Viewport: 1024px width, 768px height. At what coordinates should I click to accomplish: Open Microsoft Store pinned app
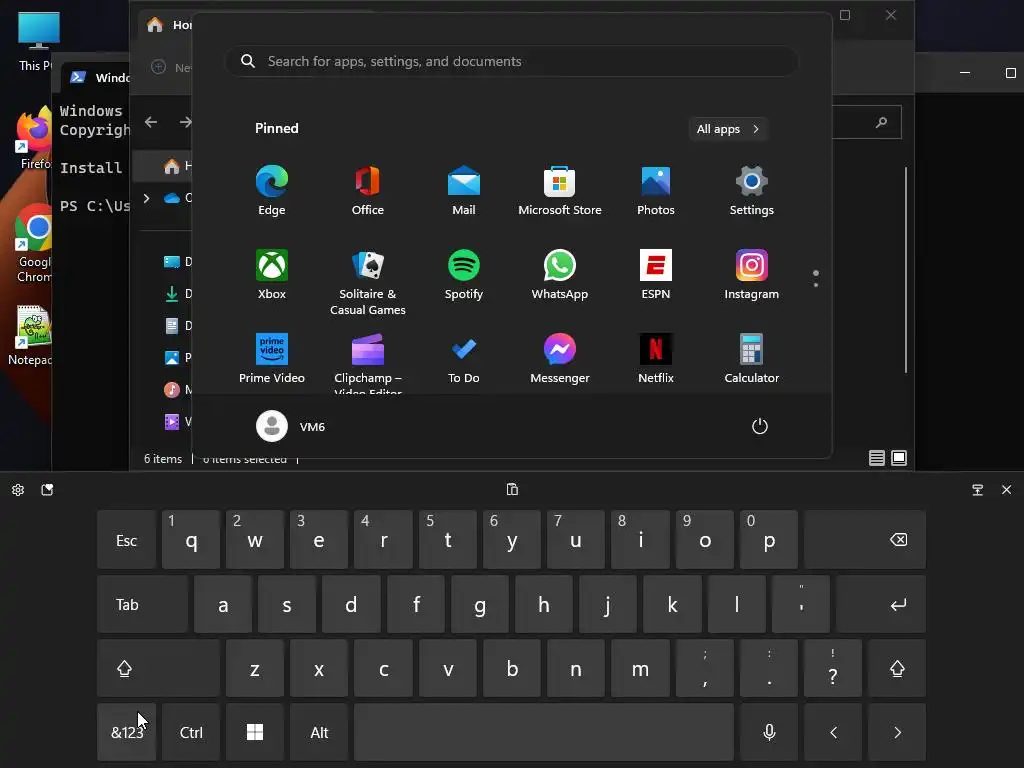click(x=560, y=190)
